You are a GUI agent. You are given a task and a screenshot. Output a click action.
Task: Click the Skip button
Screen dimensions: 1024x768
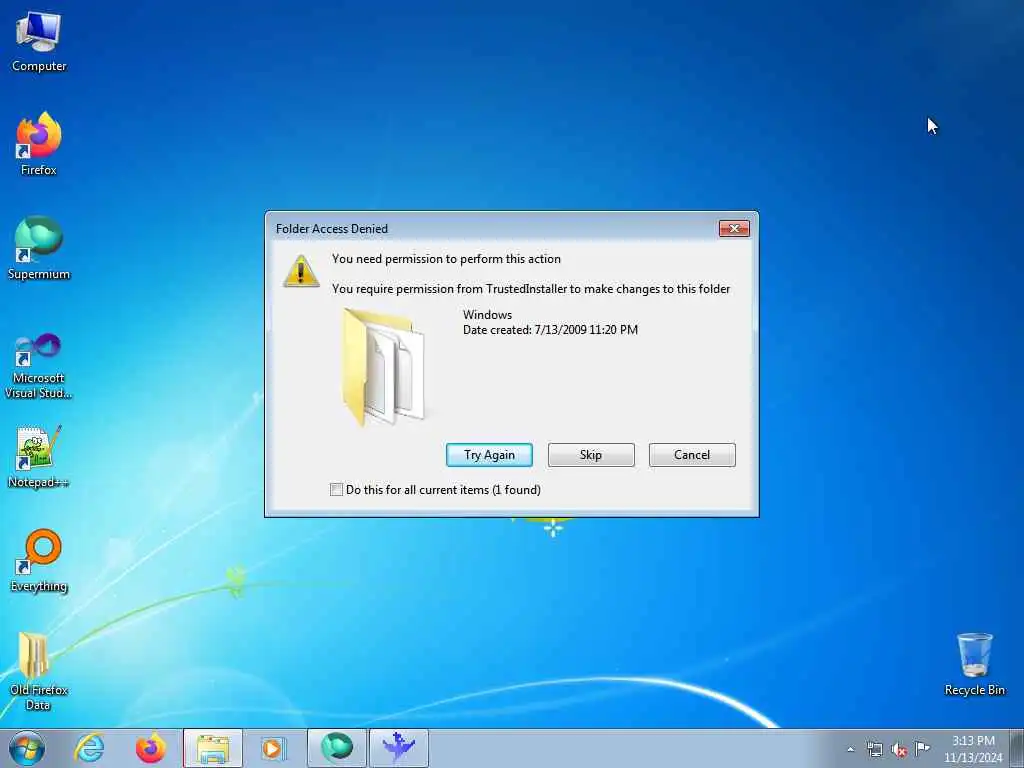pyautogui.click(x=591, y=455)
